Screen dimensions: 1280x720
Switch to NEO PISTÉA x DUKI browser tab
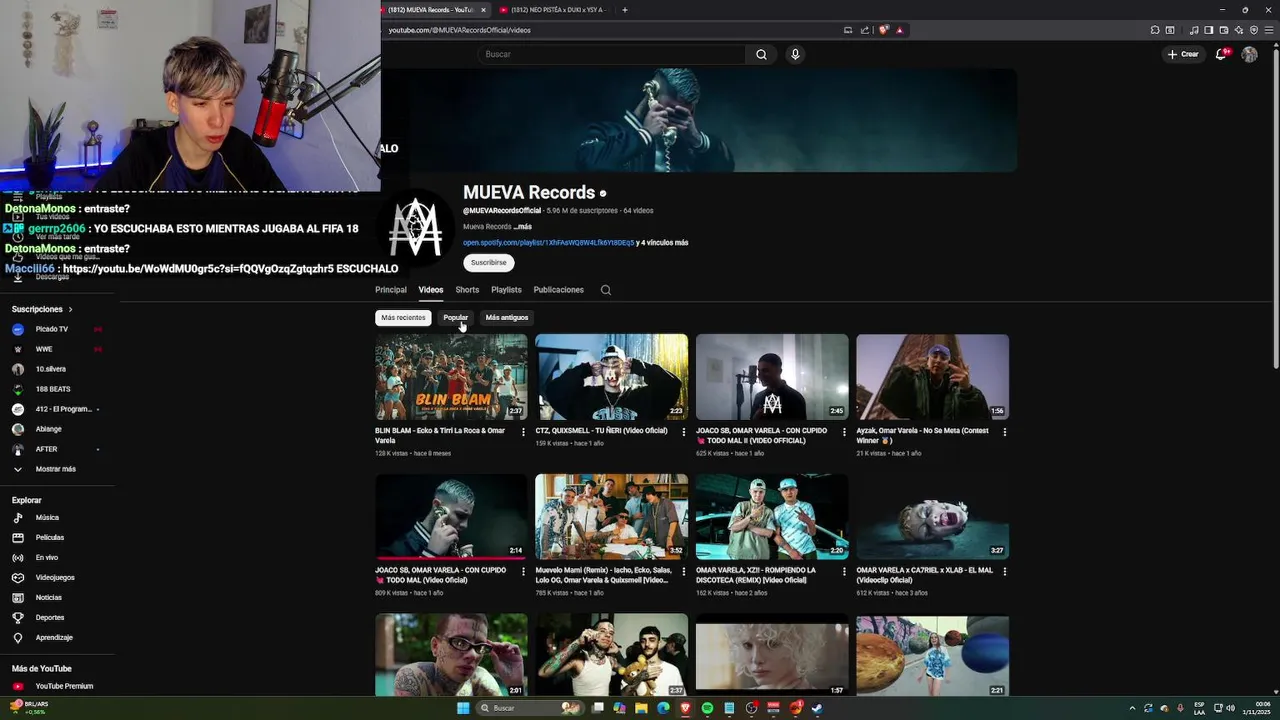coord(553,10)
